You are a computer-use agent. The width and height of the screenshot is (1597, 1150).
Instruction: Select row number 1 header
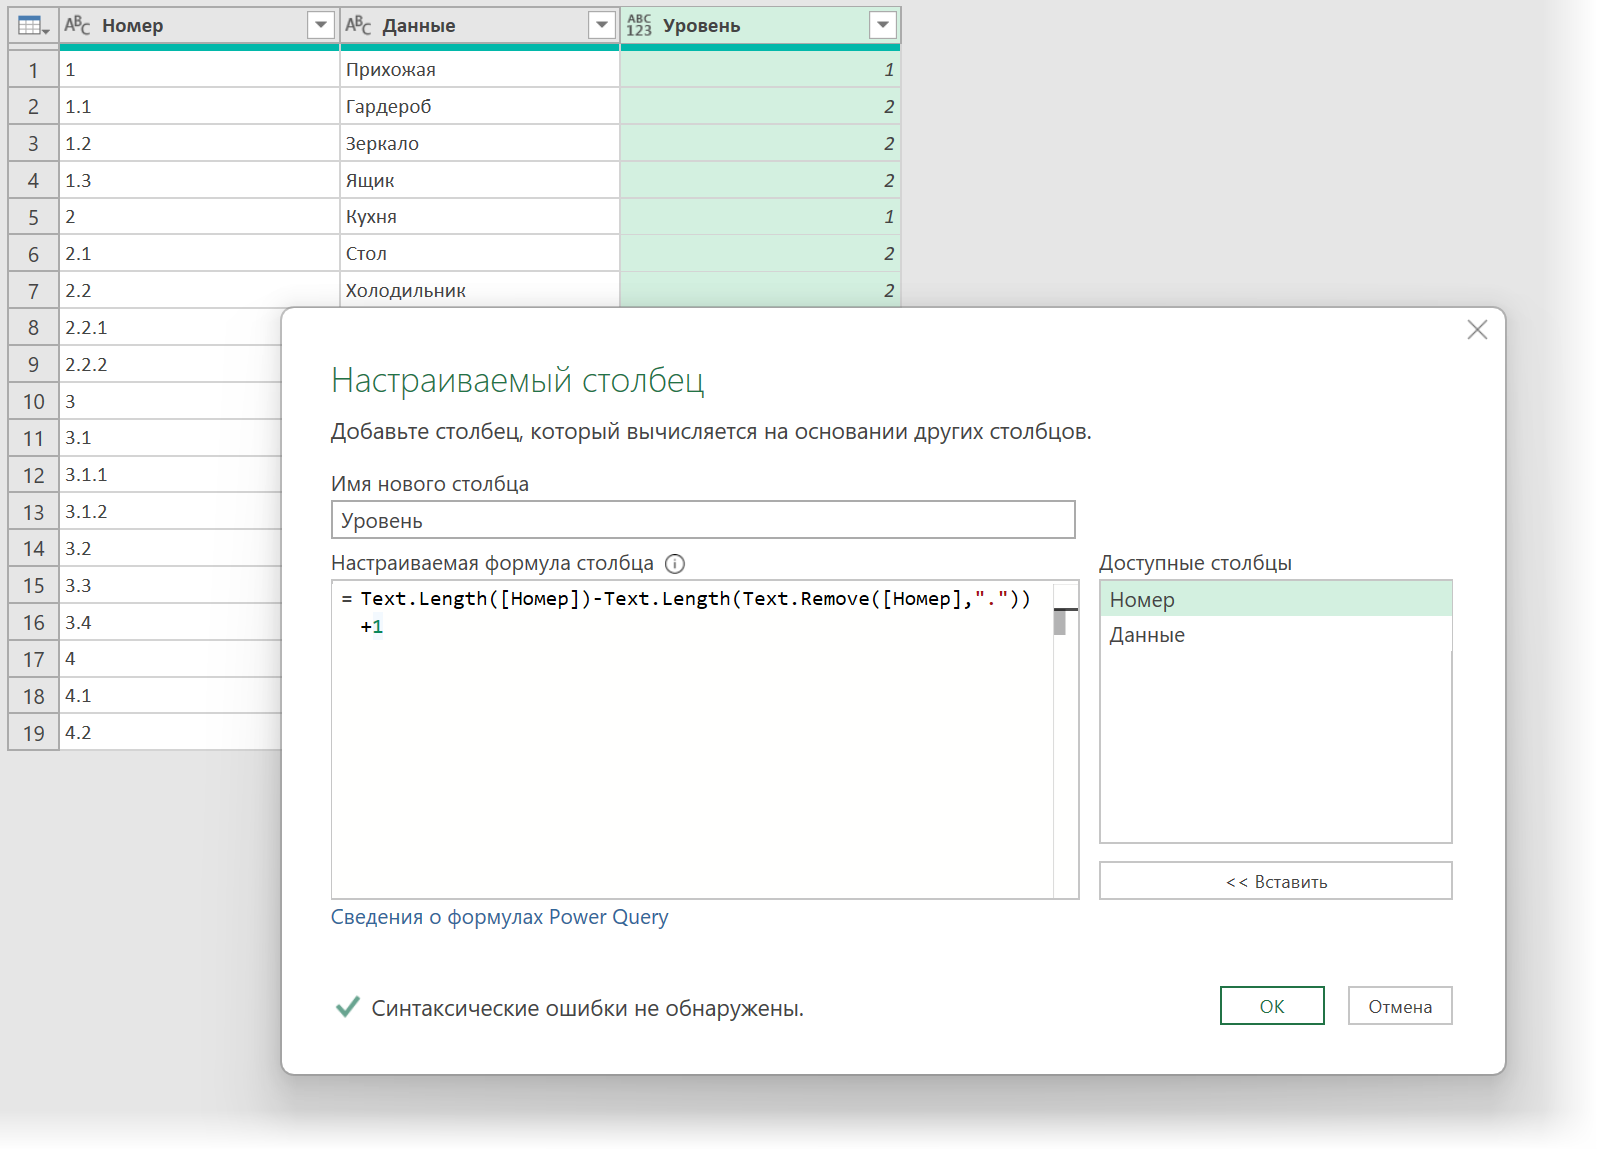tap(34, 69)
